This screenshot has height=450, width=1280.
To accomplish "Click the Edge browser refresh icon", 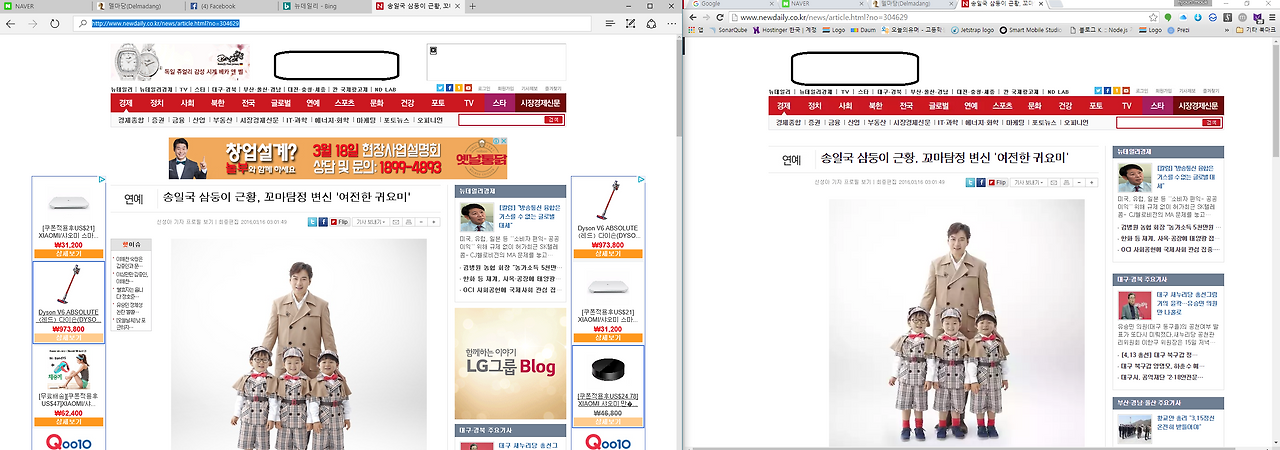I will [x=55, y=22].
